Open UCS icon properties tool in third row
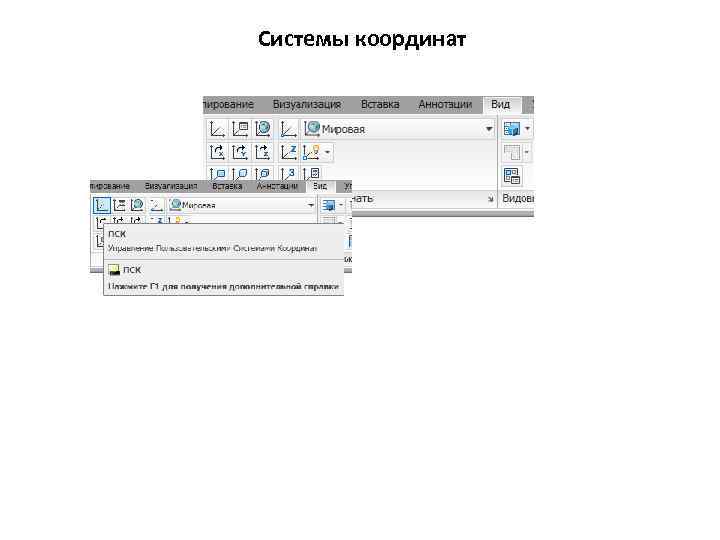Viewport: 720px width, 540px height. click(x=311, y=173)
